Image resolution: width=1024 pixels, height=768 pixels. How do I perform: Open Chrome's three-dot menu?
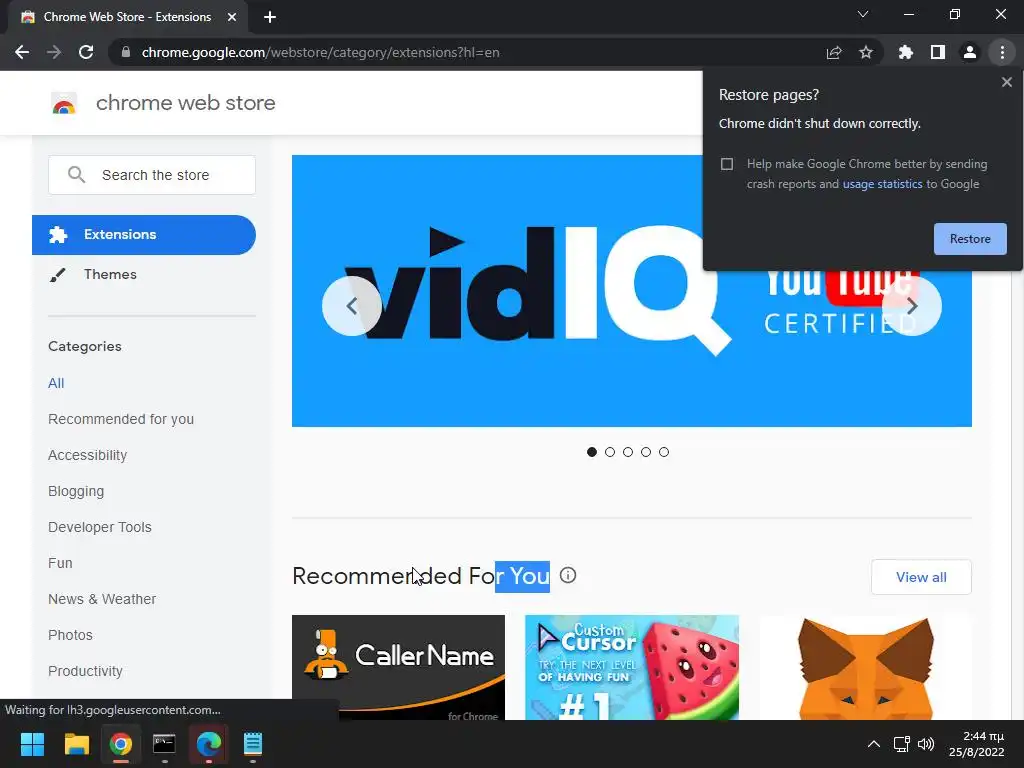tap(1002, 52)
